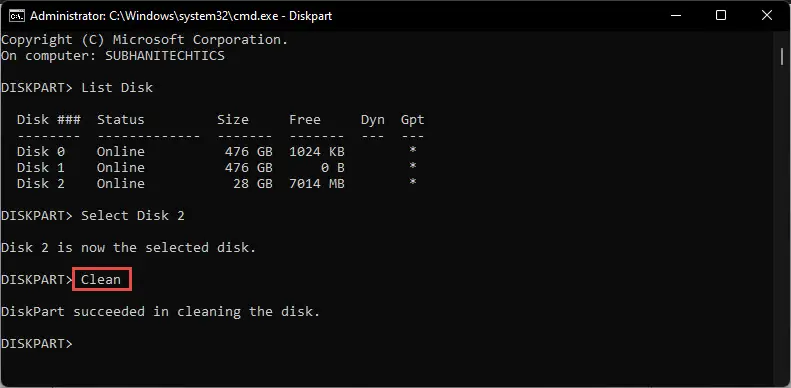Click the 7014 MB free value
Screen dimensions: 791x388
click(317, 184)
